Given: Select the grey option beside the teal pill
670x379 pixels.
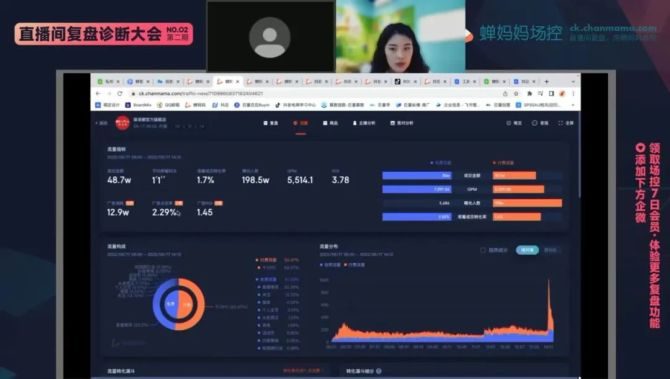Looking at the screenshot, I should [x=550, y=250].
